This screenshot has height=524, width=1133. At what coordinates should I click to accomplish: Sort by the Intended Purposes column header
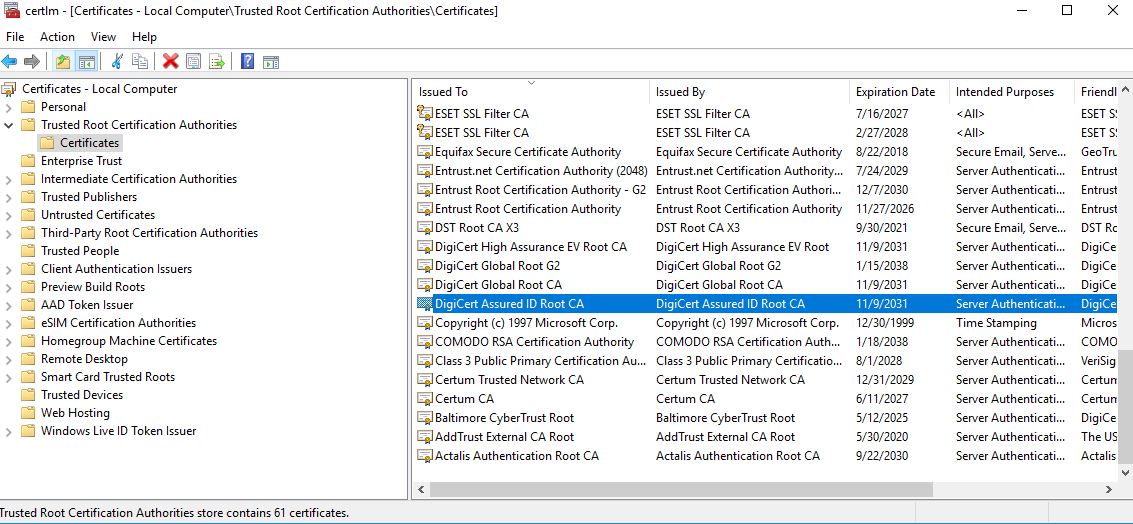click(1012, 92)
